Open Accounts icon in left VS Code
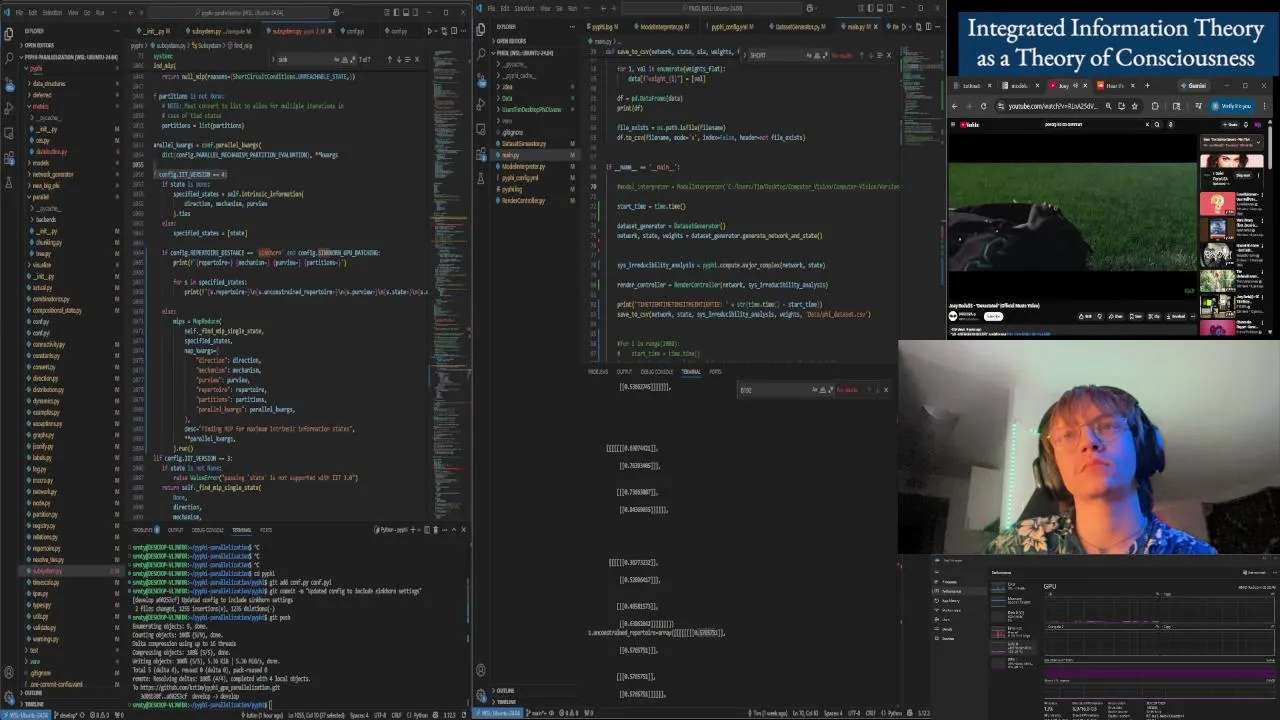 coord(8,672)
